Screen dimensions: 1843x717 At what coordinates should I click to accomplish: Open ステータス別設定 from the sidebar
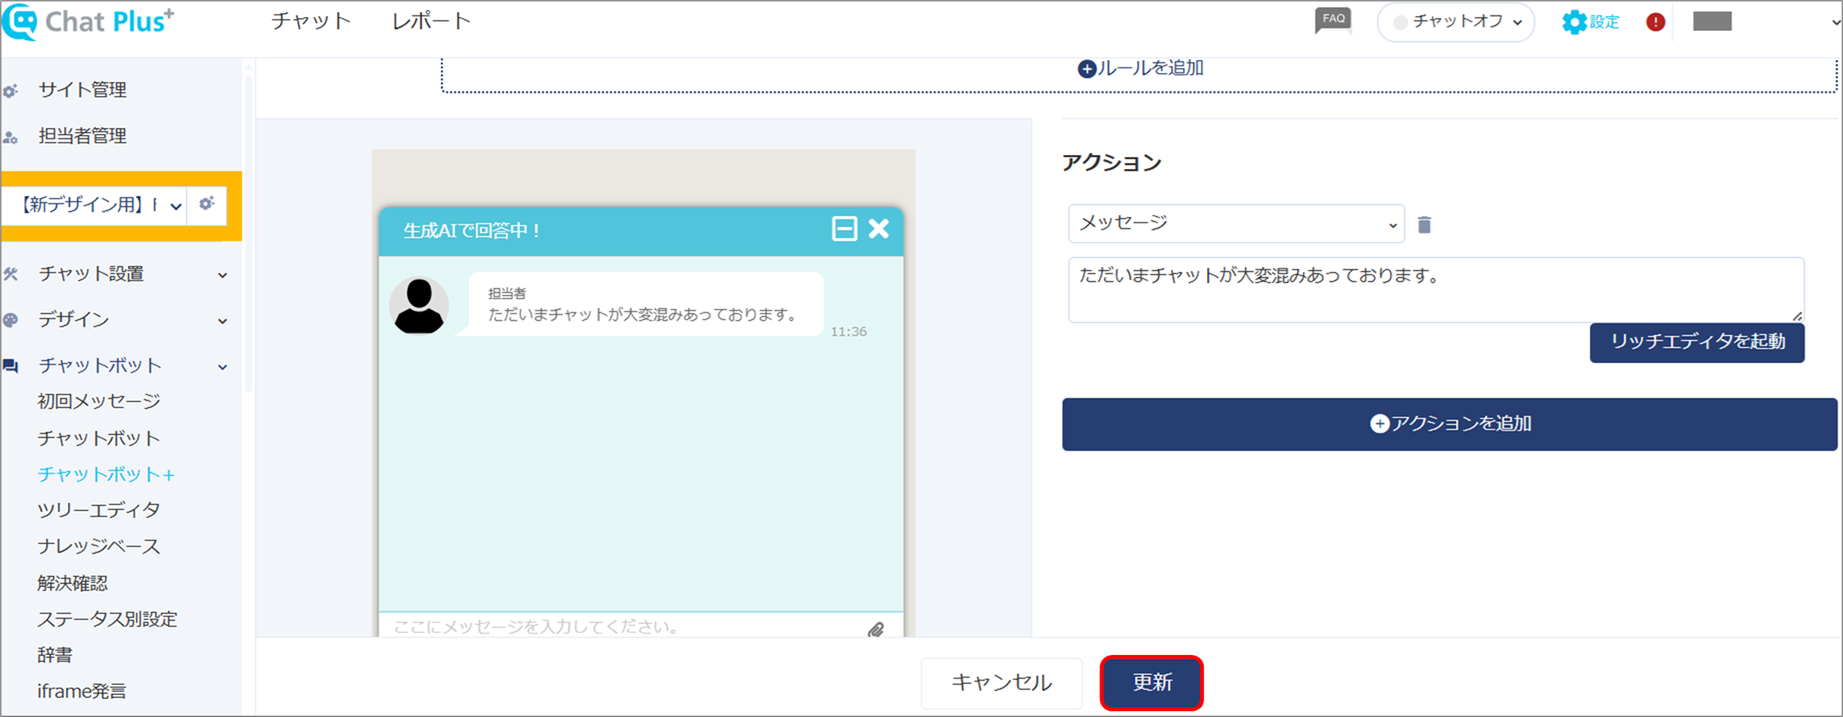click(x=107, y=619)
